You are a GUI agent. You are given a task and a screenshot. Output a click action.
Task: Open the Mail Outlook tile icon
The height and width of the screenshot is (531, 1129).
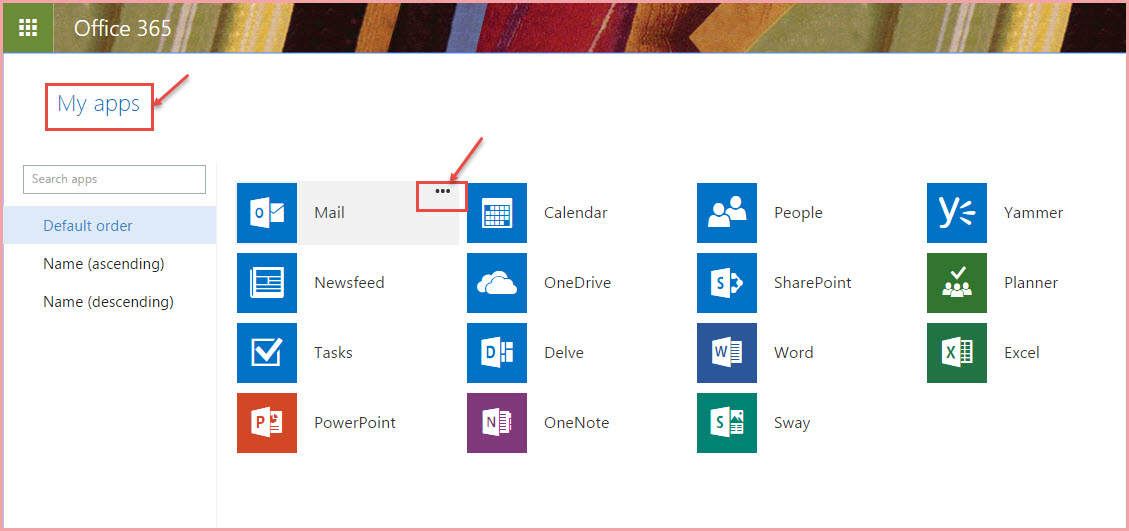pyautogui.click(x=266, y=213)
